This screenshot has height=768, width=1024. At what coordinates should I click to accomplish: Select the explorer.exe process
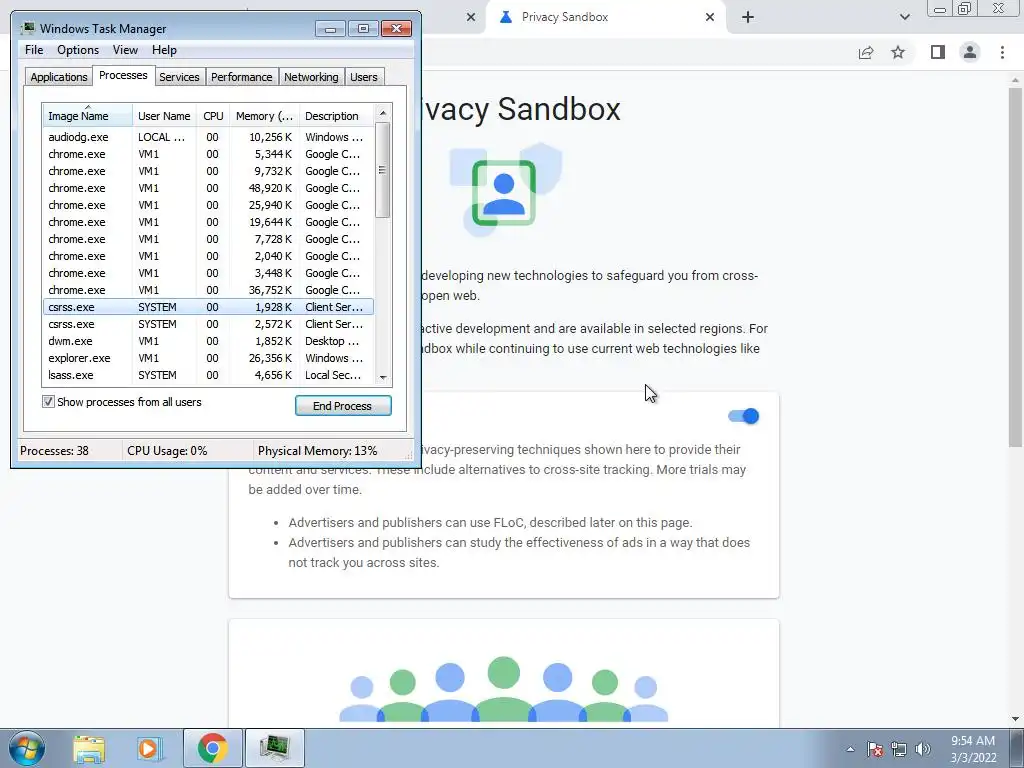tap(208, 358)
